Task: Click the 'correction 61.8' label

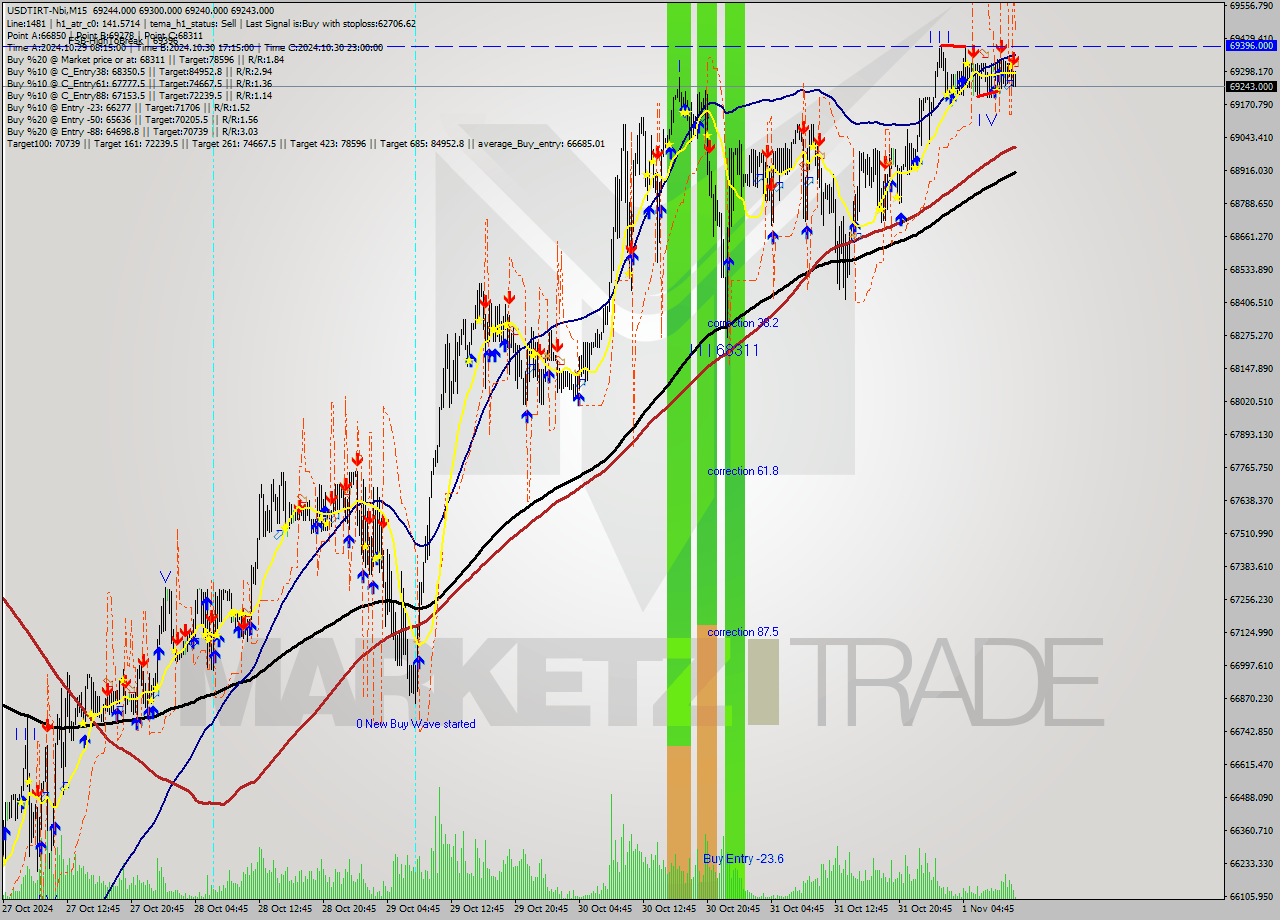Action: (x=743, y=471)
